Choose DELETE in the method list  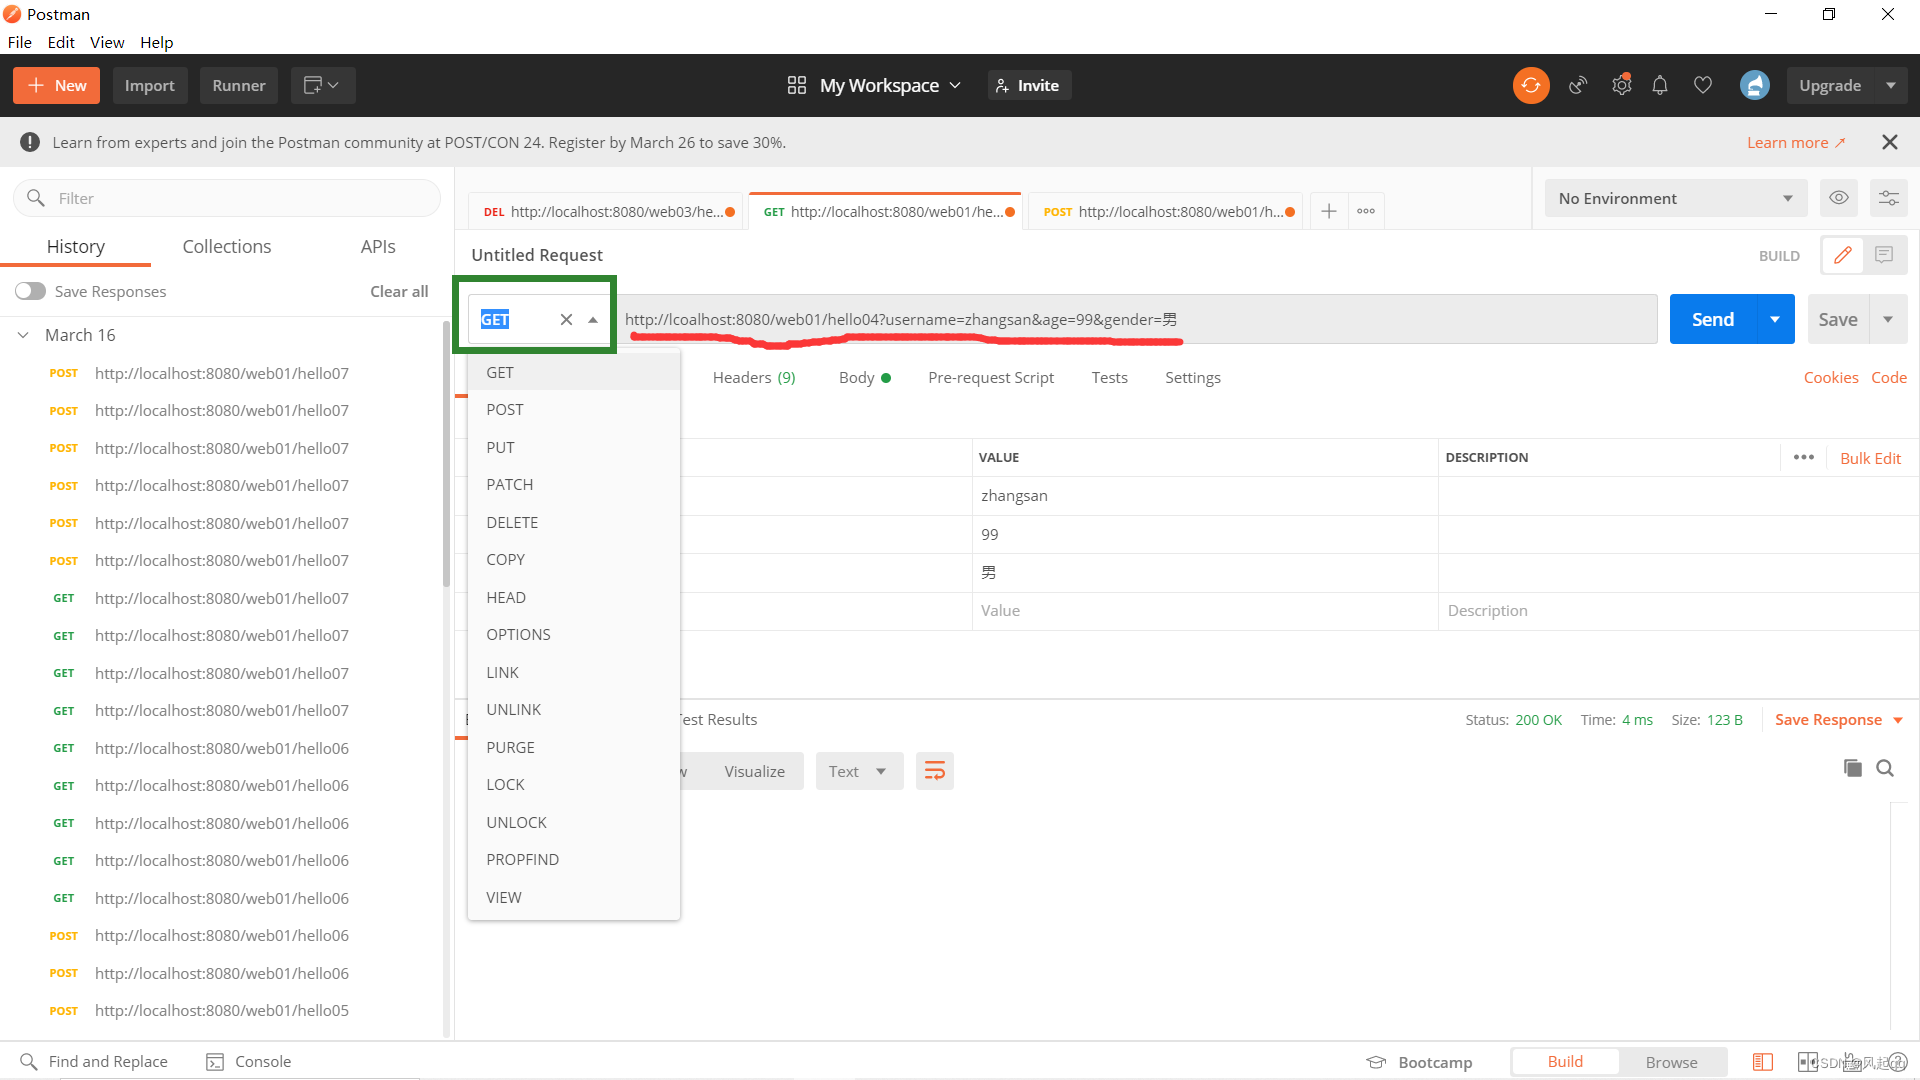(x=574, y=522)
